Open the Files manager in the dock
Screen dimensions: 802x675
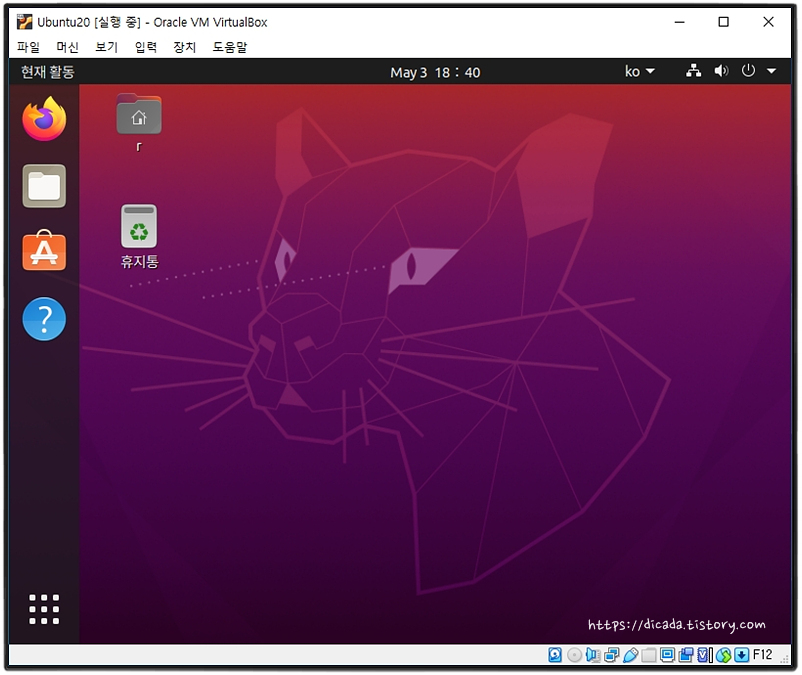pyautogui.click(x=44, y=186)
